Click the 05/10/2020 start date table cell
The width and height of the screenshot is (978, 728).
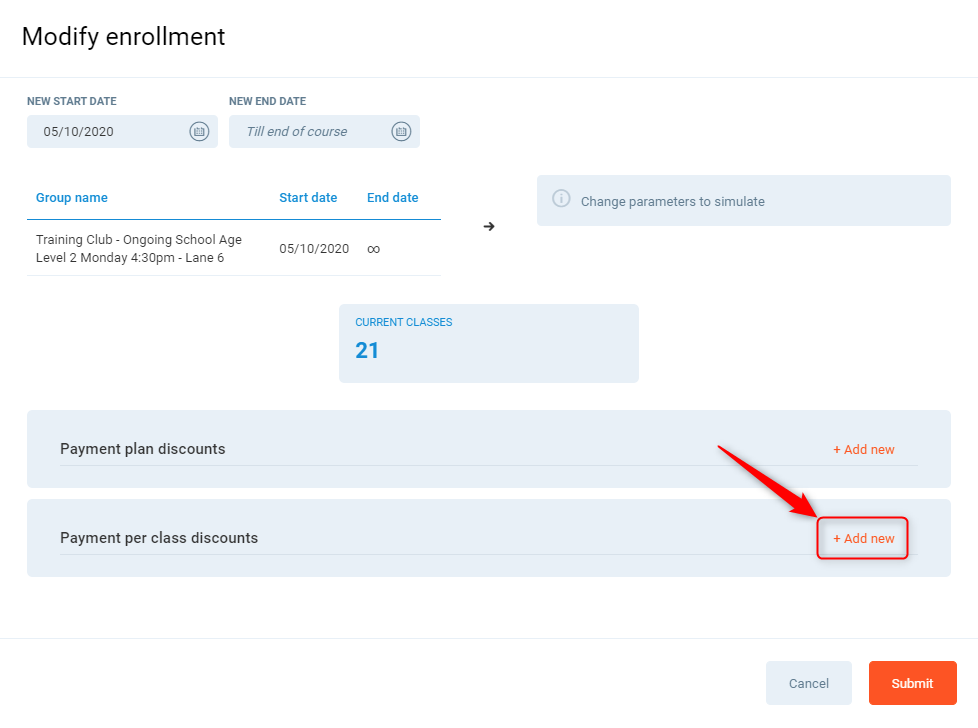(314, 249)
